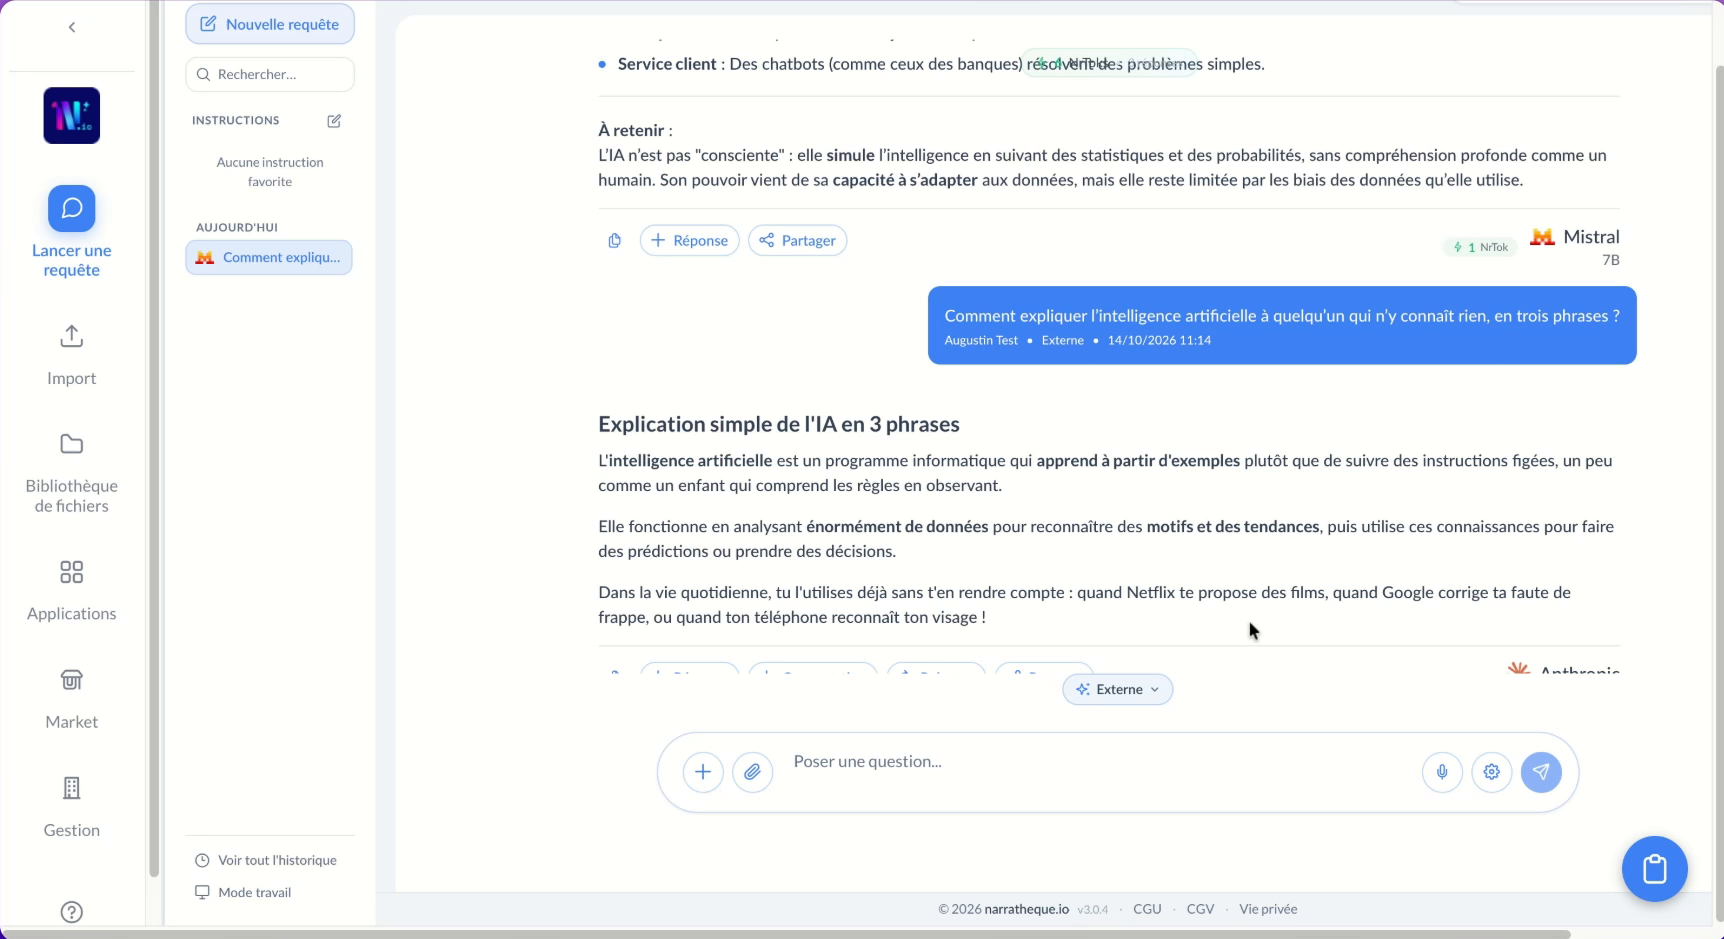Image resolution: width=1724 pixels, height=939 pixels.
Task: Expand the Externe mode dropdown
Action: pos(1118,689)
